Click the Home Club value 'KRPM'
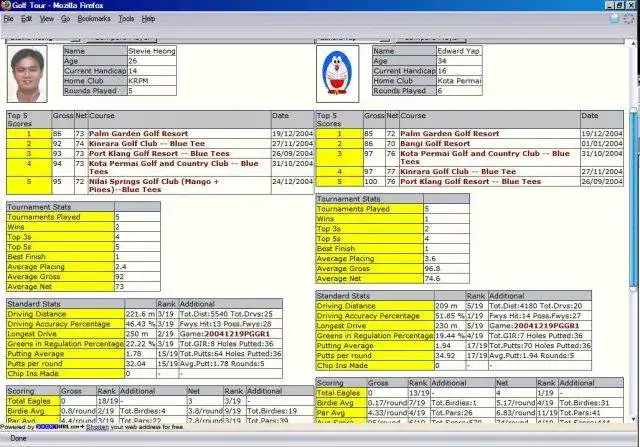Image resolution: width=640 pixels, height=447 pixels. 151,81
